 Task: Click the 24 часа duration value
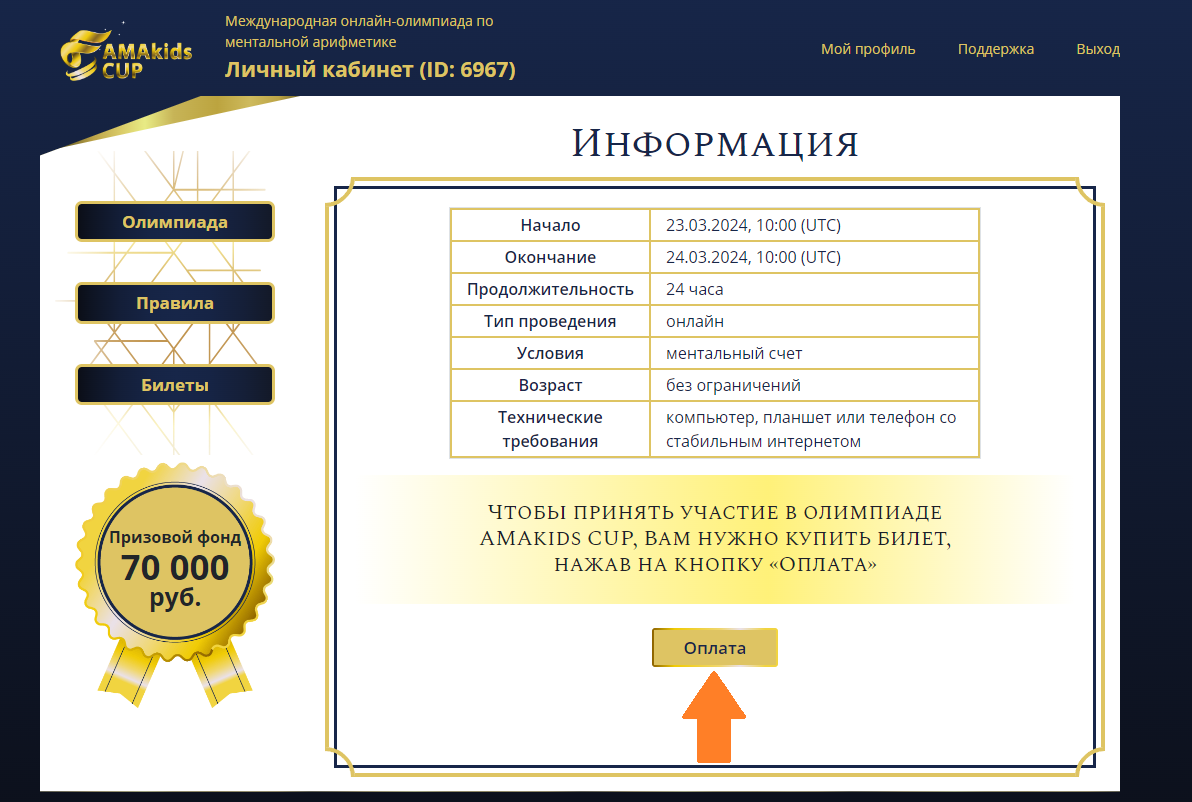pyautogui.click(x=694, y=289)
